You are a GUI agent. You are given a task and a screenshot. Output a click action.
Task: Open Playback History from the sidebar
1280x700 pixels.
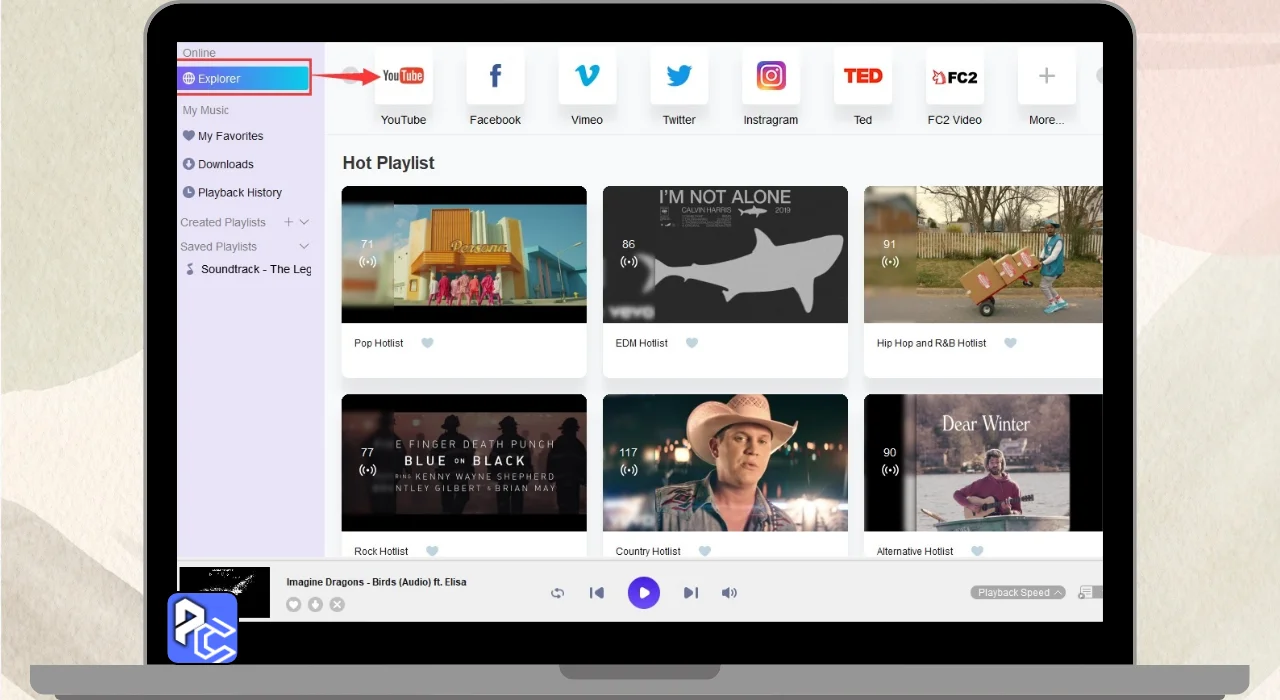(239, 192)
